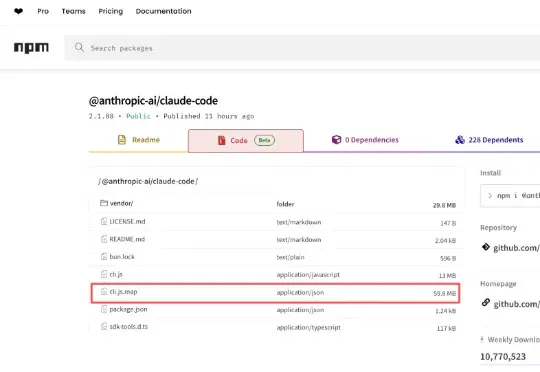Click the 2.1.88 version text
This screenshot has height=372, width=540.
point(101,116)
